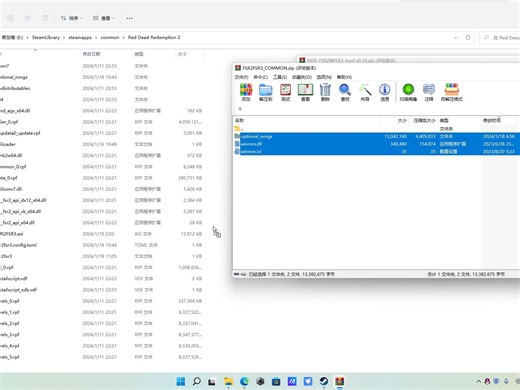520x390 pixels.
Task: Click SteamLibrary in the address breadcrumb
Action: 46,37
